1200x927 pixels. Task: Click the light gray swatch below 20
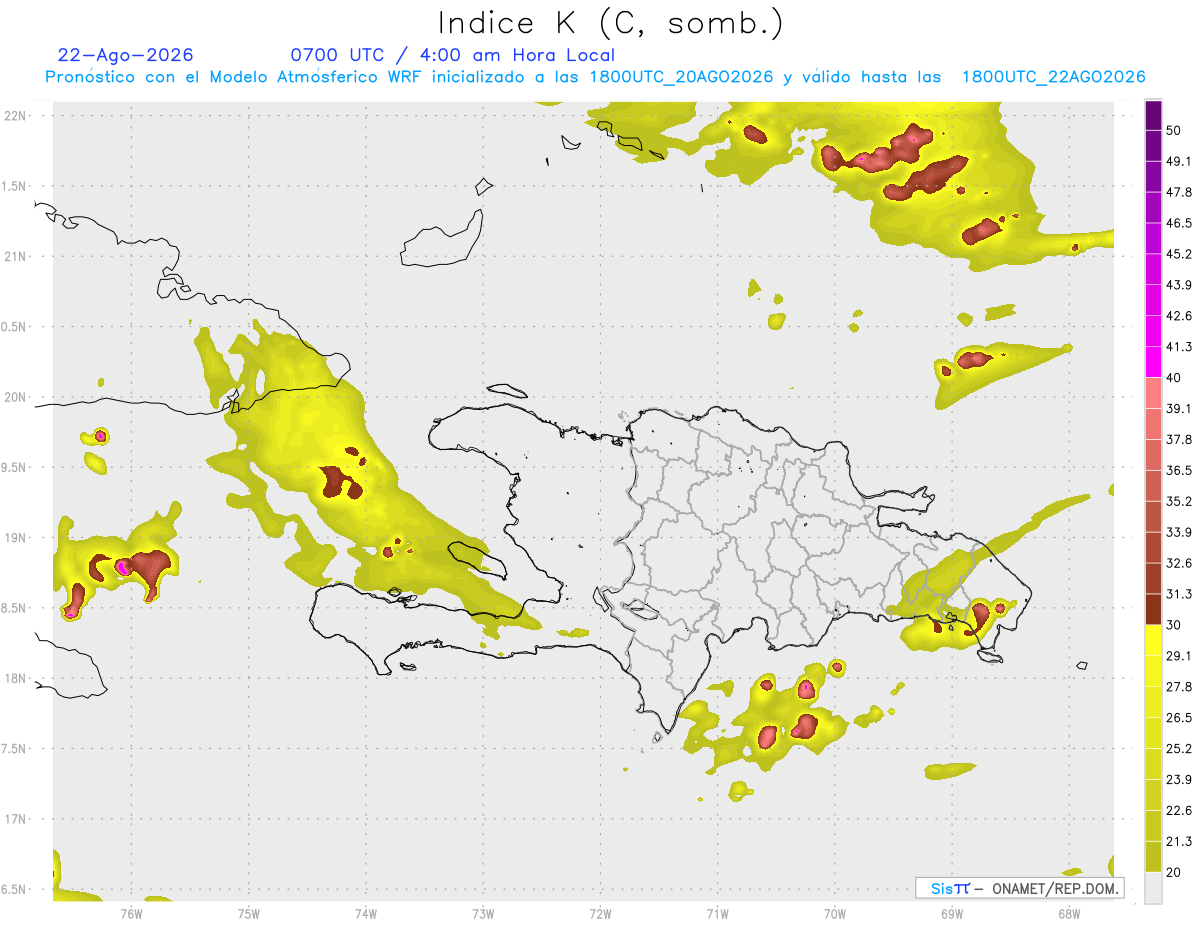tap(1153, 888)
